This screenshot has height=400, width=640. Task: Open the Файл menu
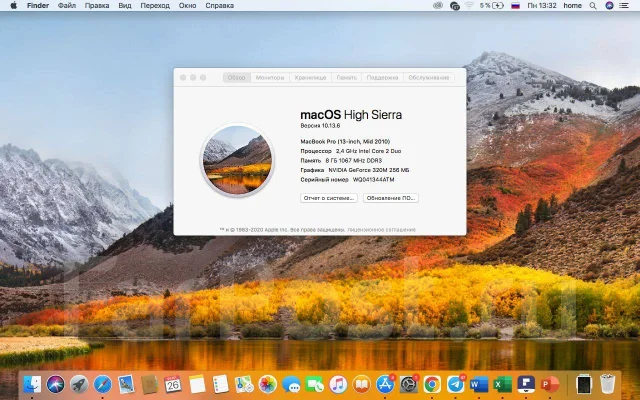(x=67, y=6)
